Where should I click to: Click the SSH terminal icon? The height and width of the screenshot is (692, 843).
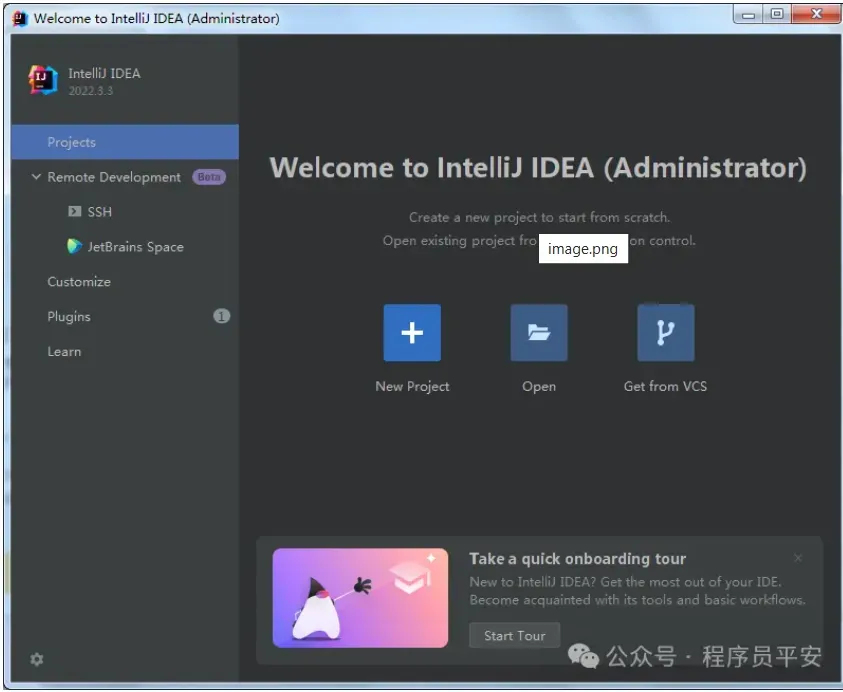point(74,211)
